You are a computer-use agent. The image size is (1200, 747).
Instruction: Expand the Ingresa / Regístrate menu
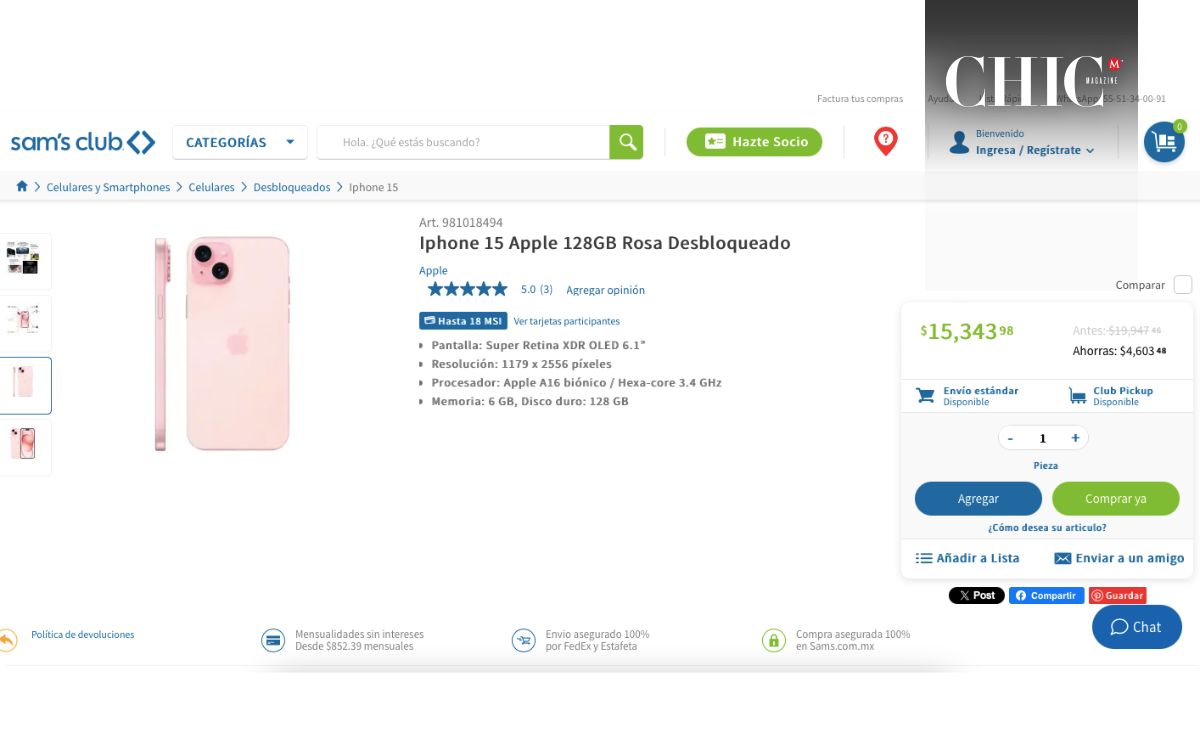1035,150
